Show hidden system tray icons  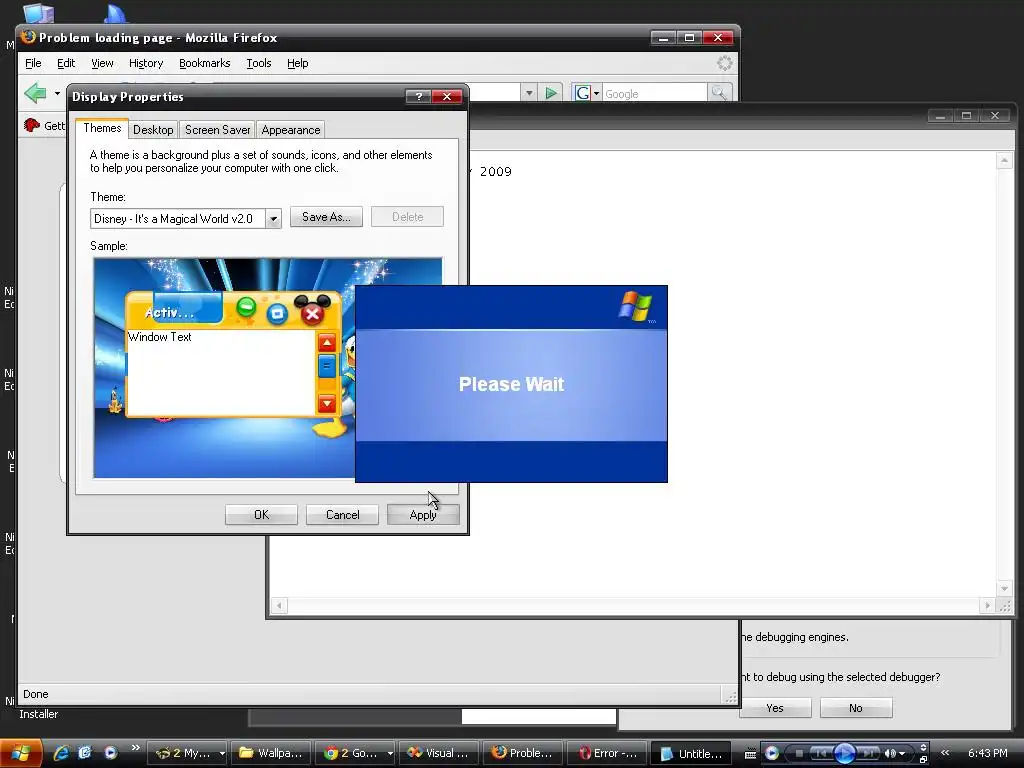pyautogui.click(x=944, y=753)
